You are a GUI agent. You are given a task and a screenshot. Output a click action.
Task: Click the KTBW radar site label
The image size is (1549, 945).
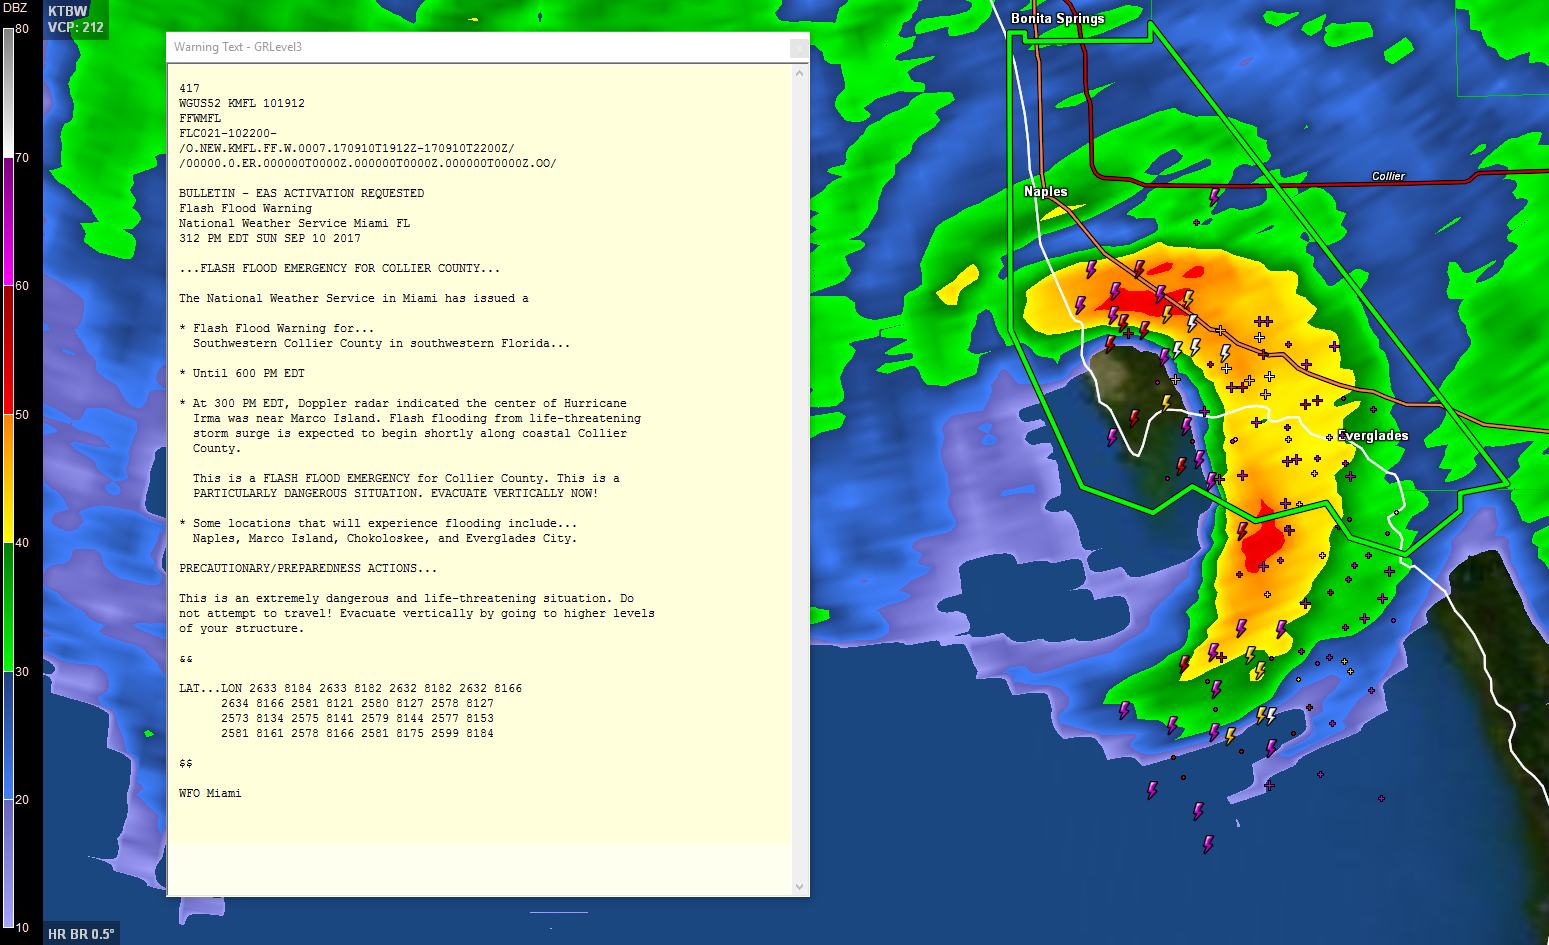[68, 11]
